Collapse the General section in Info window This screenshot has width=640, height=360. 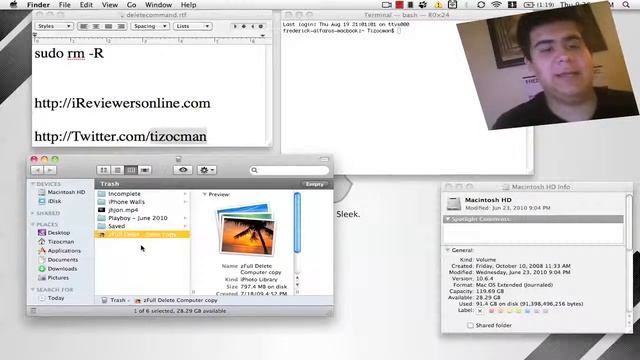pyautogui.click(x=448, y=250)
